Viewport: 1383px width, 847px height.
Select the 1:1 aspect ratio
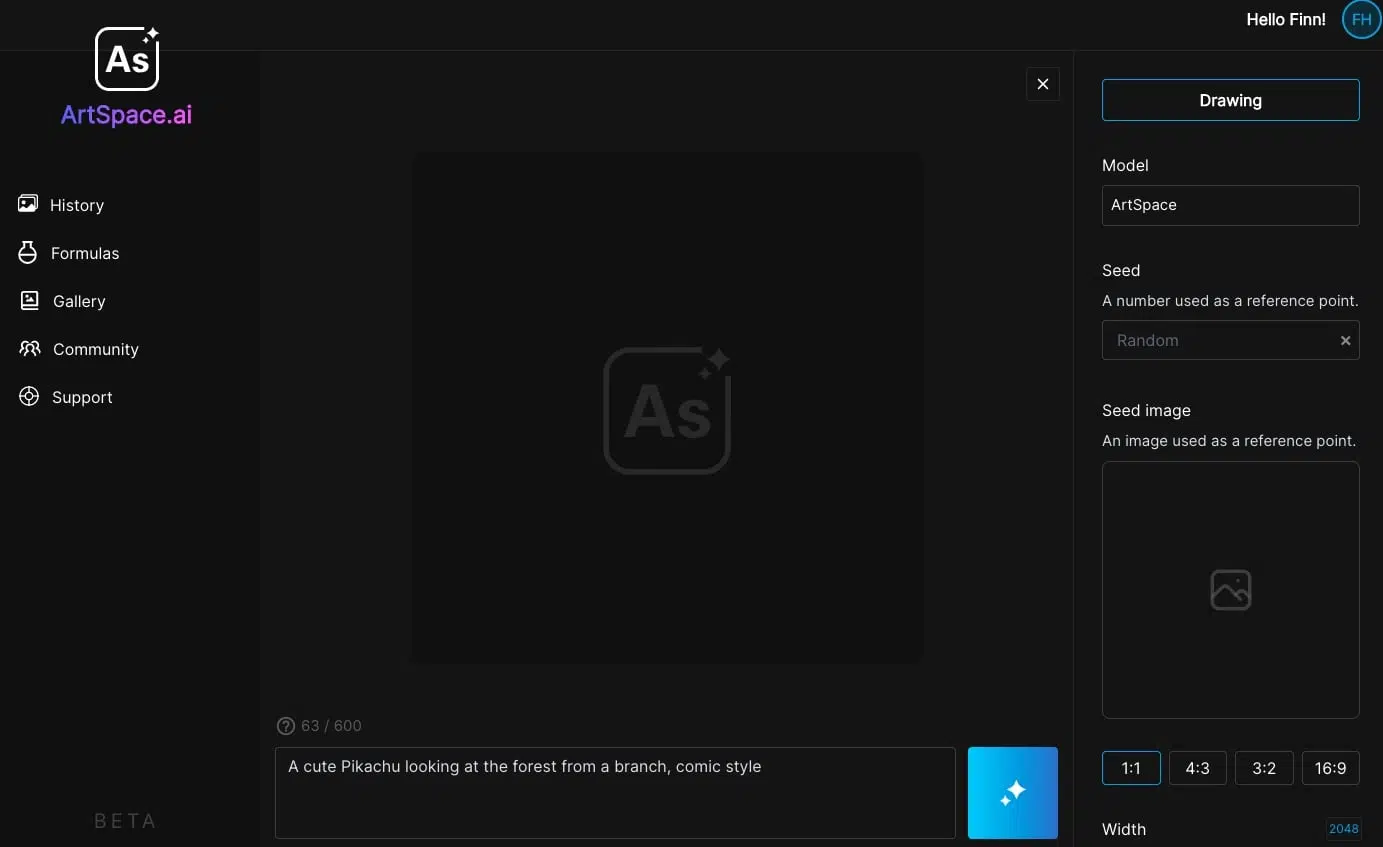(x=1131, y=768)
